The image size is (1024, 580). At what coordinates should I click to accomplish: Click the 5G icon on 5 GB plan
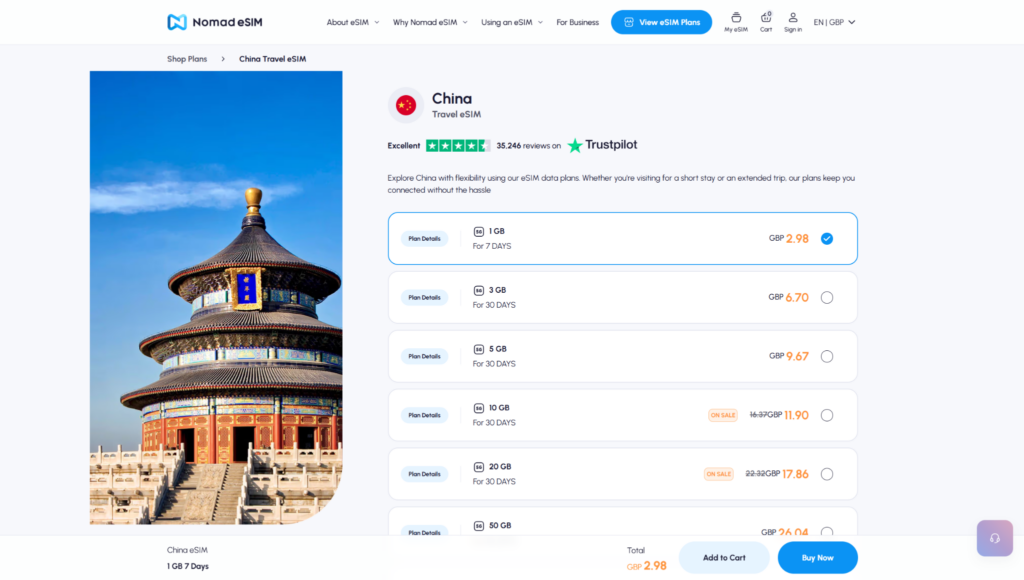click(479, 349)
